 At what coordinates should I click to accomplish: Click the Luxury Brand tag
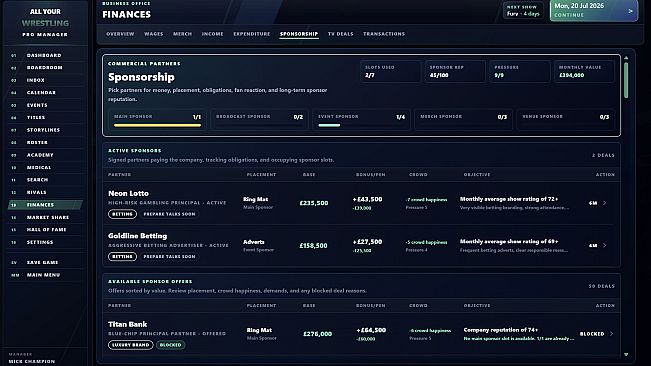[131, 345]
